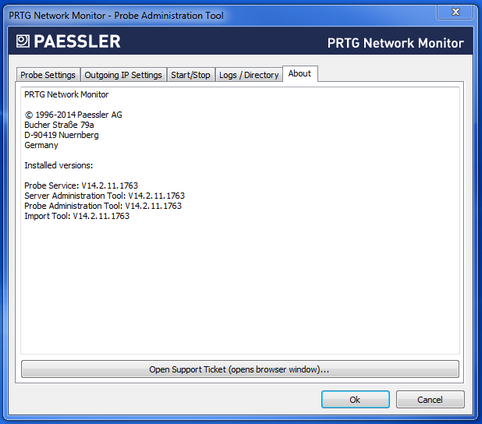Click the Probe Service version line
Screen dimensions: 482x424
pyautogui.click(x=81, y=185)
